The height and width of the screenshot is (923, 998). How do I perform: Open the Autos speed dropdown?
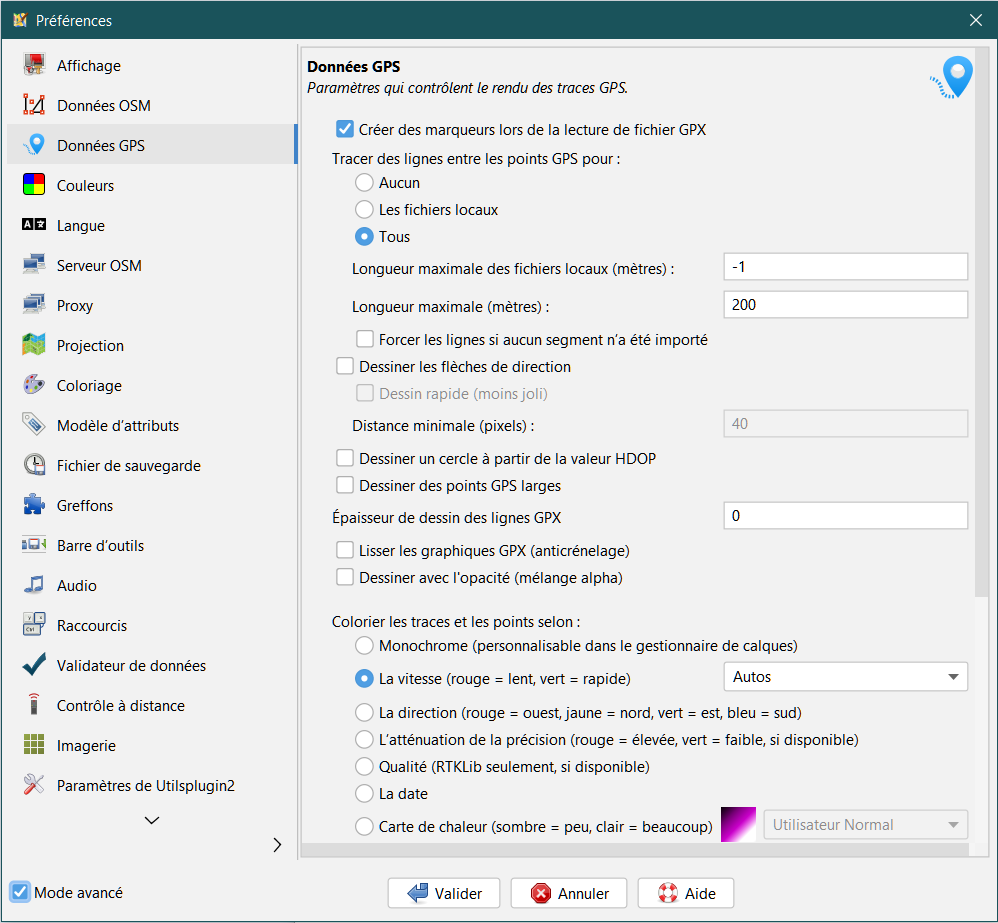coord(845,677)
